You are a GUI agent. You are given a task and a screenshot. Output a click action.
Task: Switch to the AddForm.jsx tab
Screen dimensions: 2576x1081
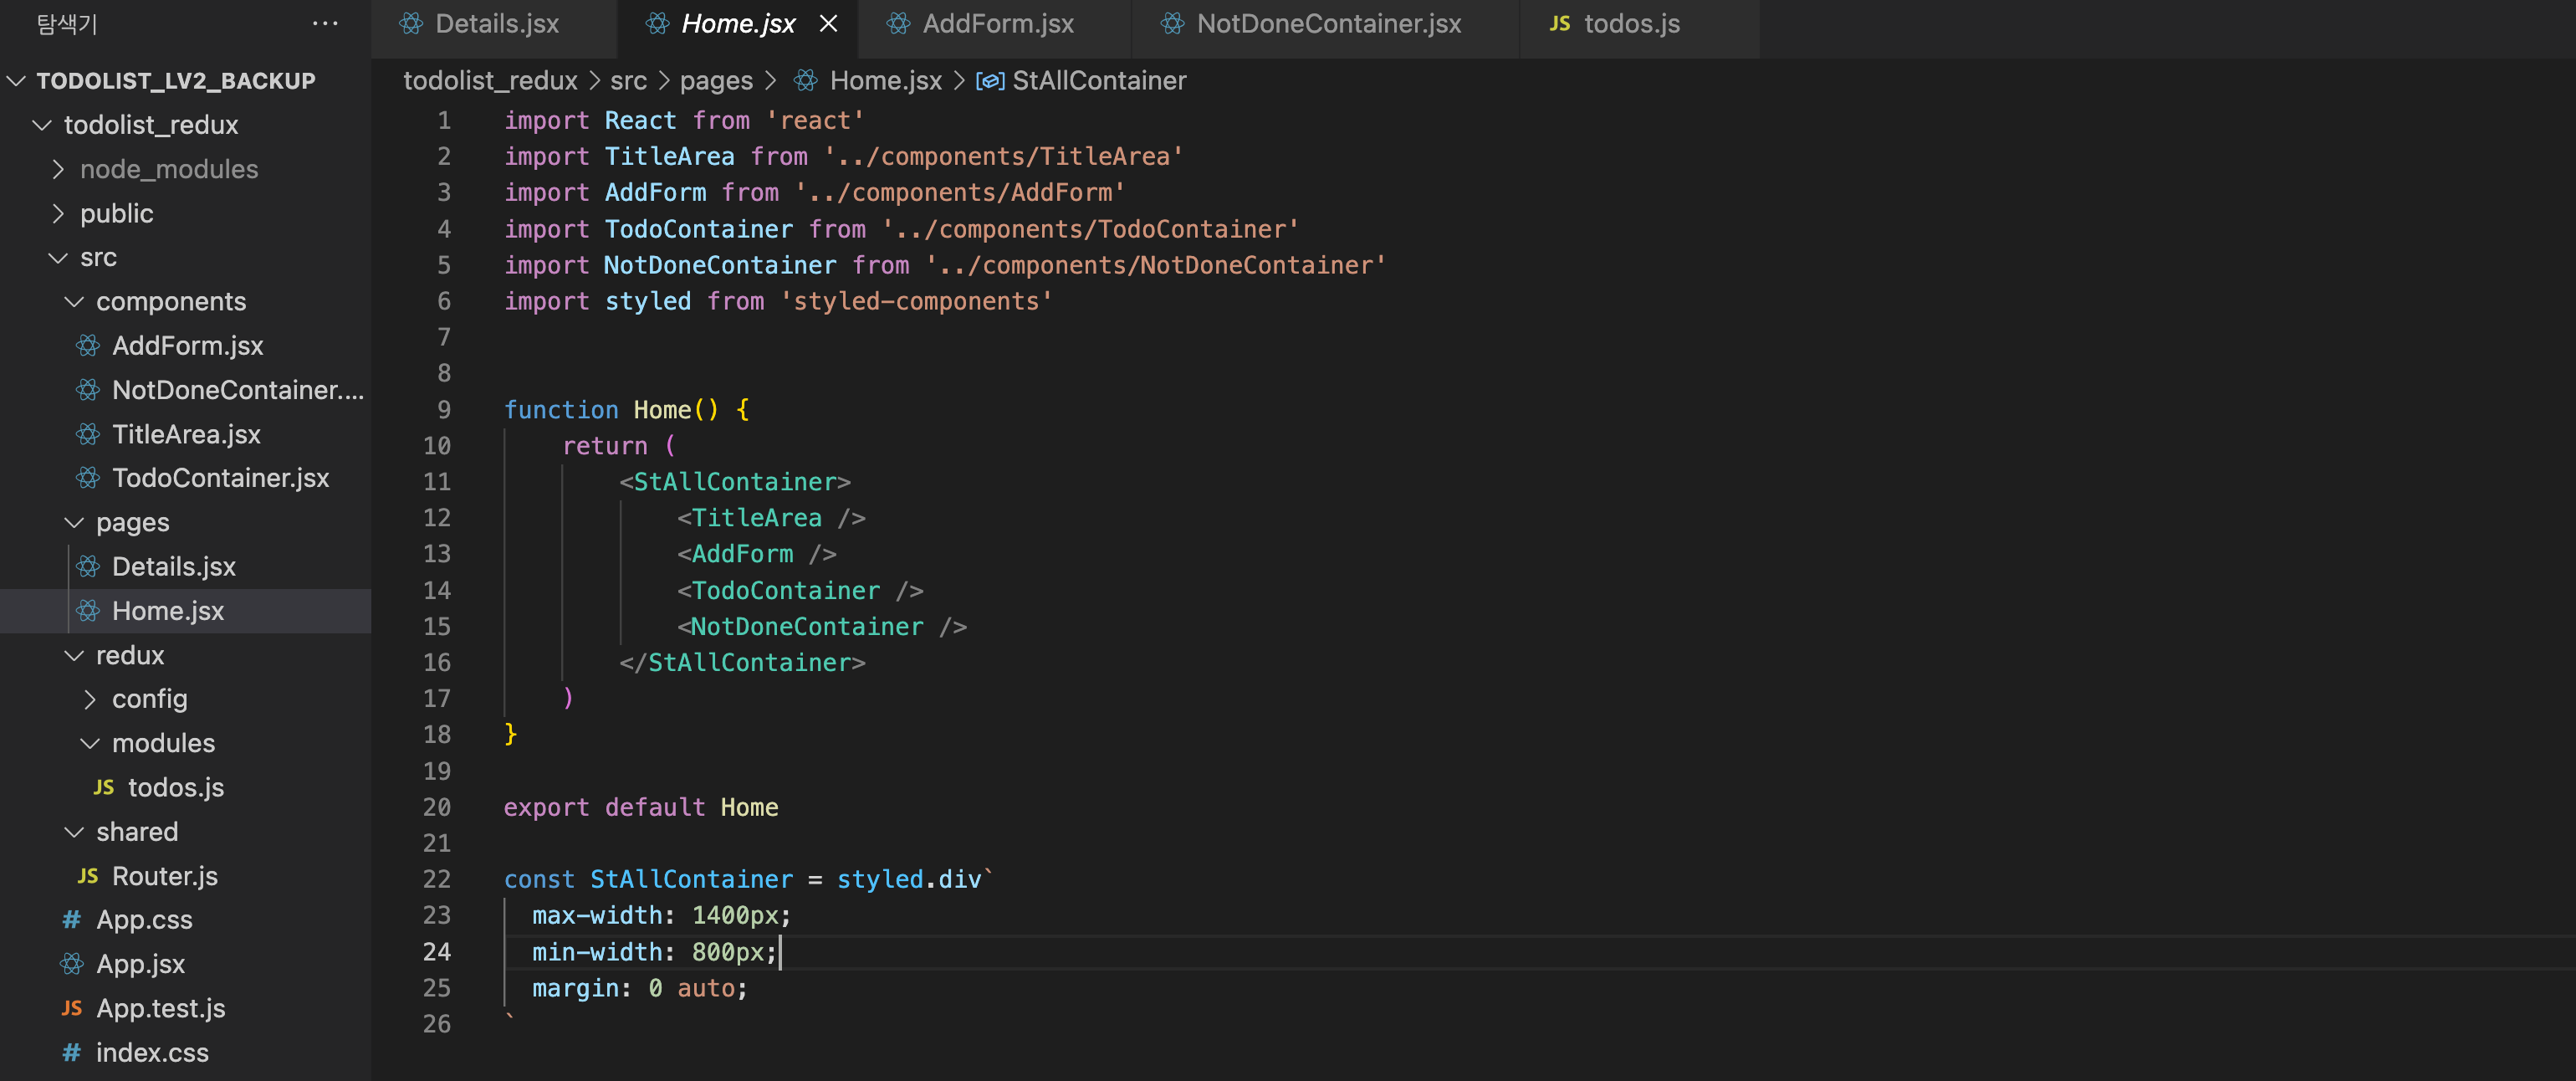click(x=996, y=23)
